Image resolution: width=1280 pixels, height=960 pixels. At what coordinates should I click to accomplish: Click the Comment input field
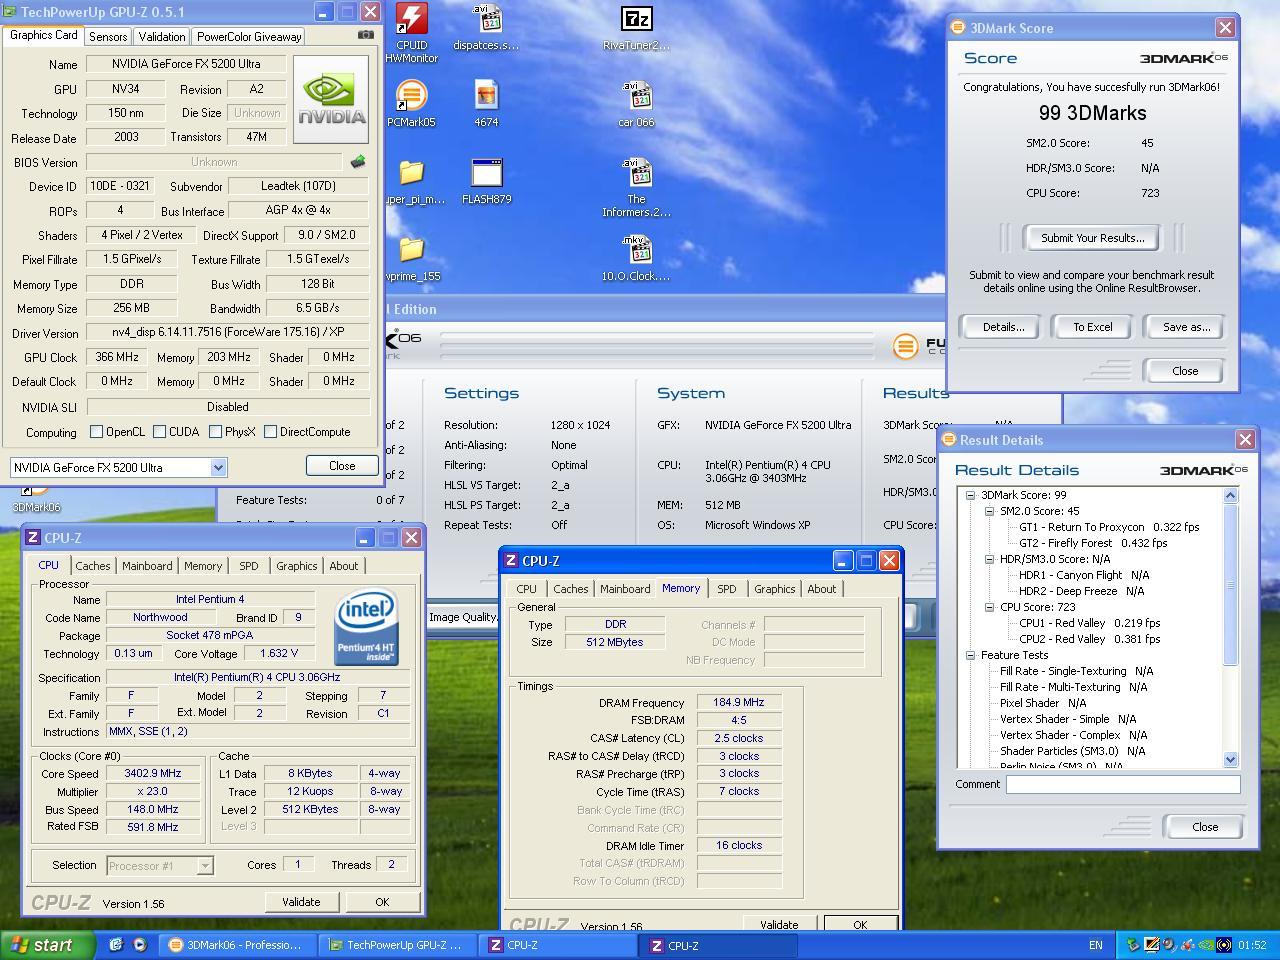[x=1123, y=784]
